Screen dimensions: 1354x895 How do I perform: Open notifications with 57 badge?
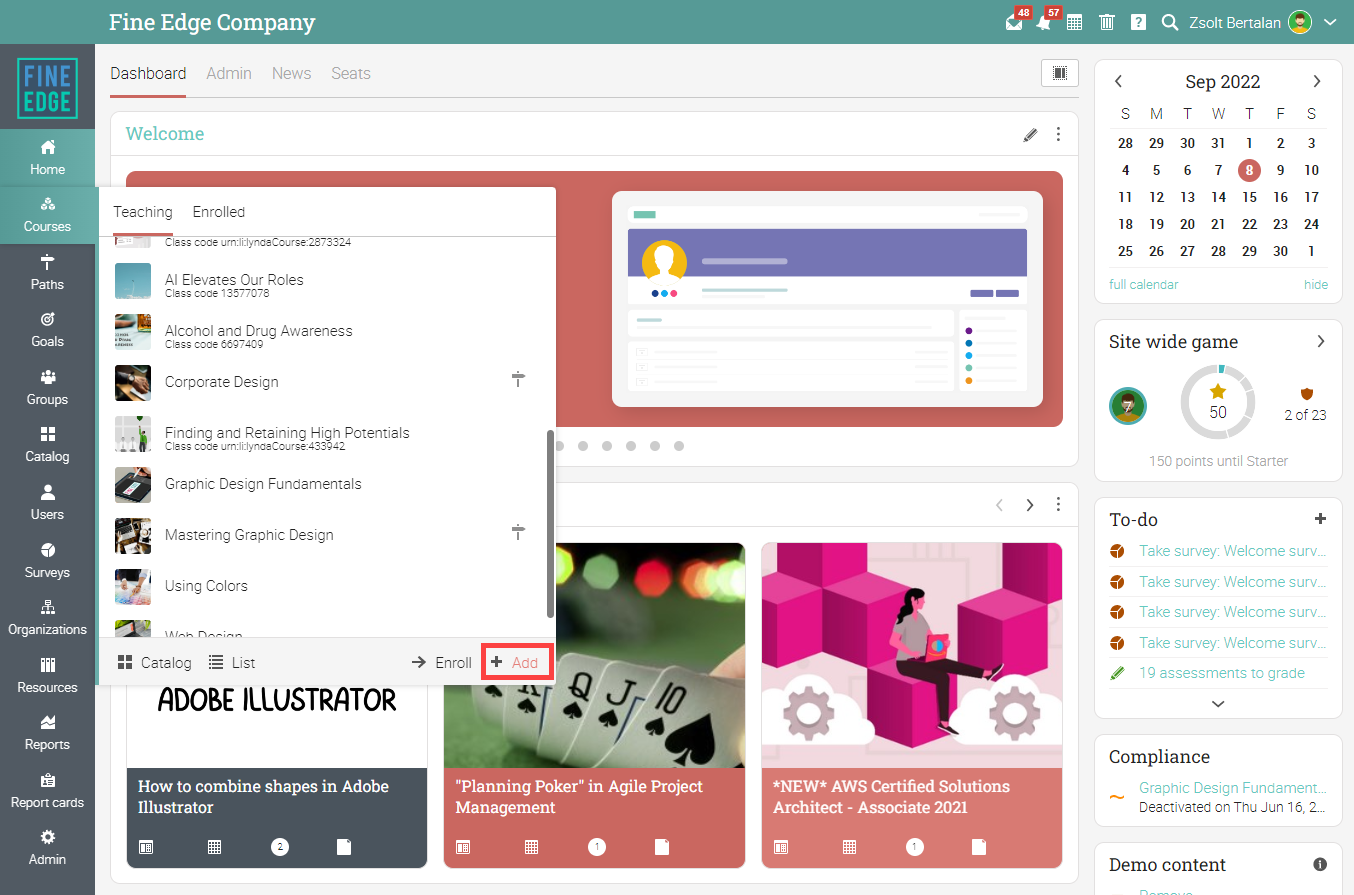point(1045,22)
